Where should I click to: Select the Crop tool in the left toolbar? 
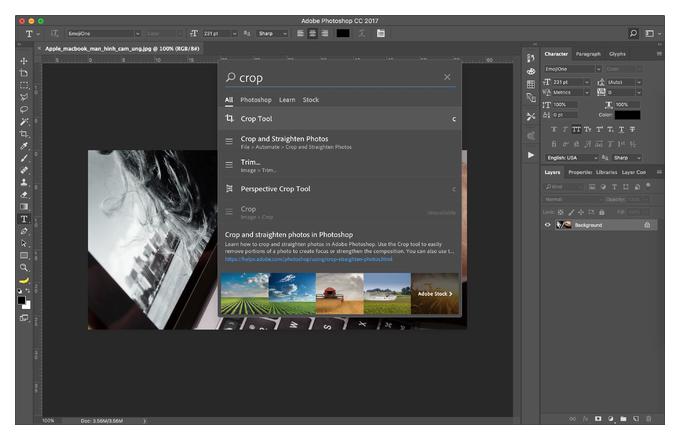(24, 134)
